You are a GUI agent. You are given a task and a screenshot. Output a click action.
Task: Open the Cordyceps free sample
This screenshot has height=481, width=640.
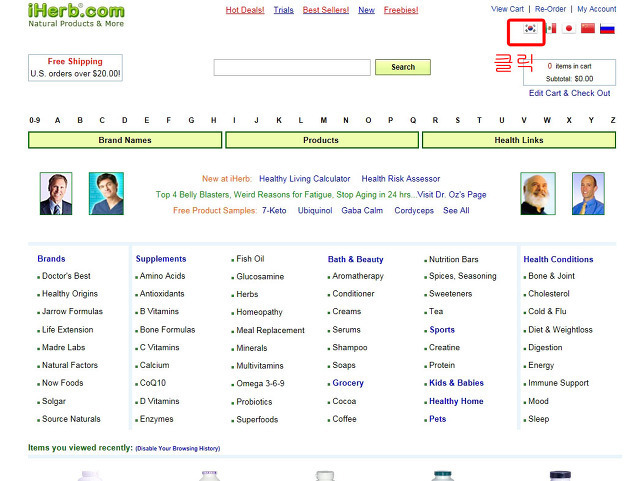414,211
